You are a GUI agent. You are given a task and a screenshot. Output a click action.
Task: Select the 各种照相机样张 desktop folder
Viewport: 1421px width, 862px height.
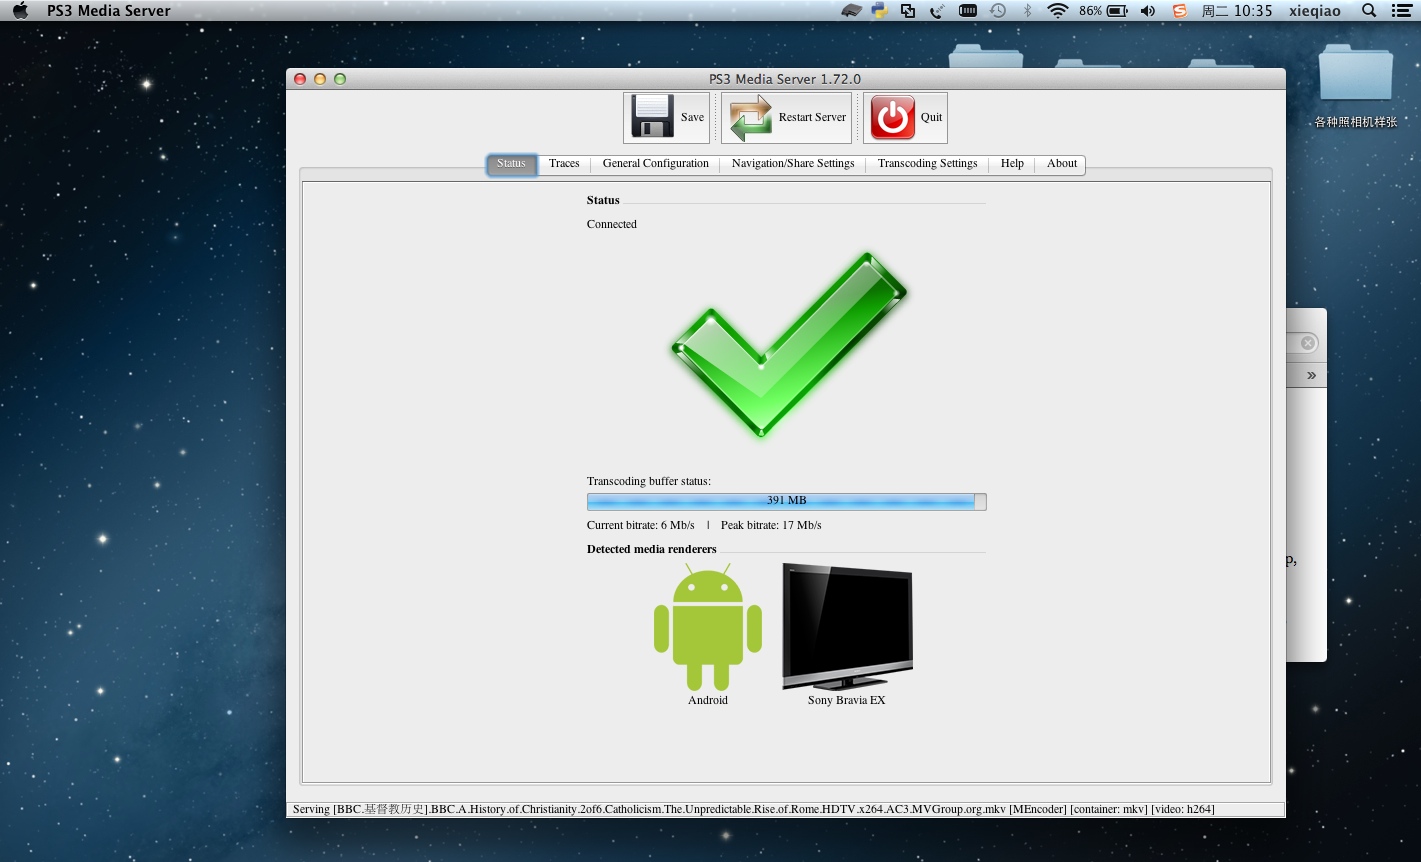1356,86
